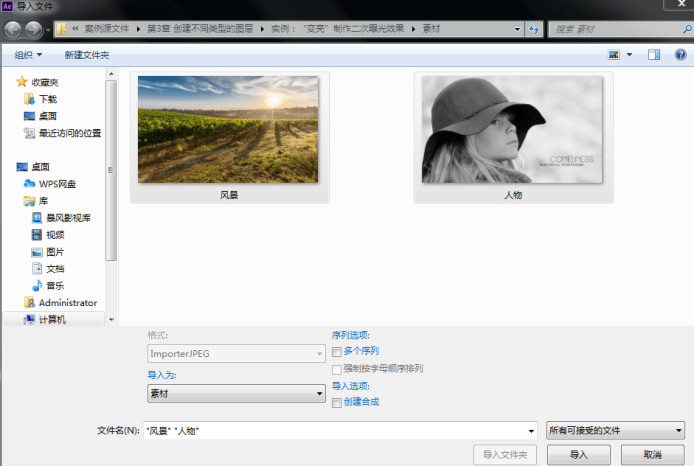The image size is (694, 466).
Task: Click the help question mark icon
Action: pos(680,55)
